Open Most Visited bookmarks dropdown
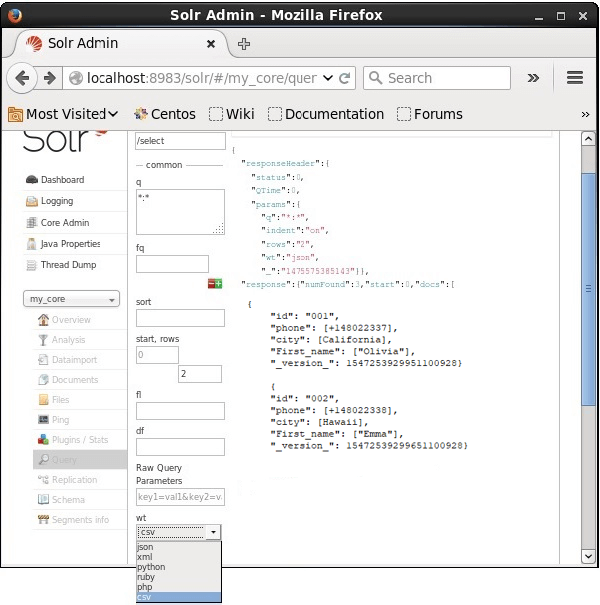Image resolution: width=600 pixels, height=605 pixels. coord(63,114)
